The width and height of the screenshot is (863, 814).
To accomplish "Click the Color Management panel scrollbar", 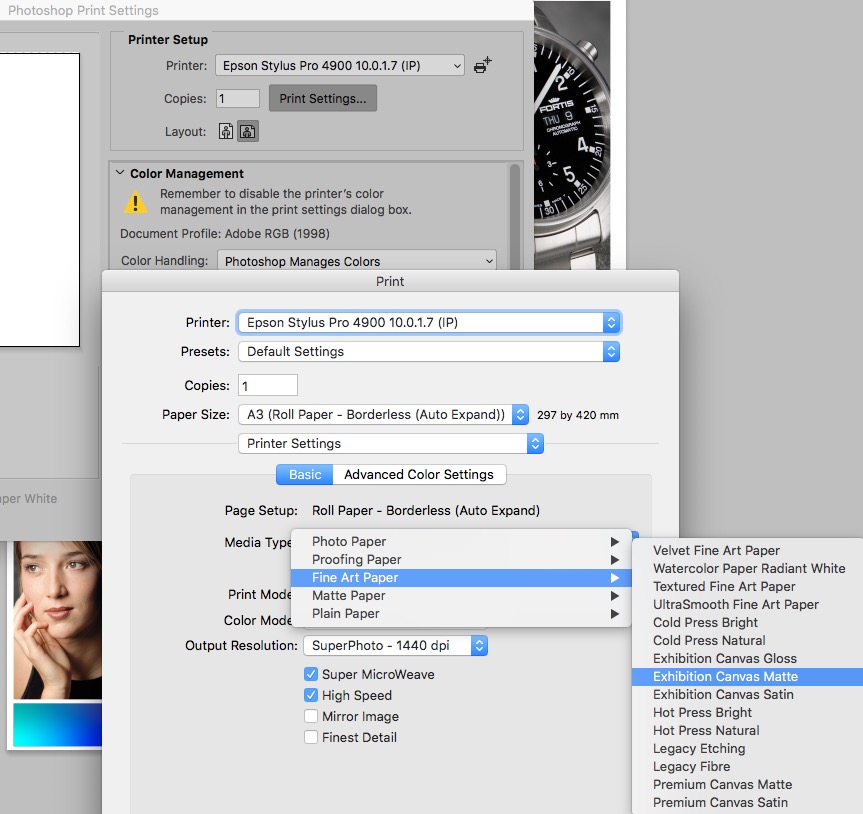I will [515, 216].
